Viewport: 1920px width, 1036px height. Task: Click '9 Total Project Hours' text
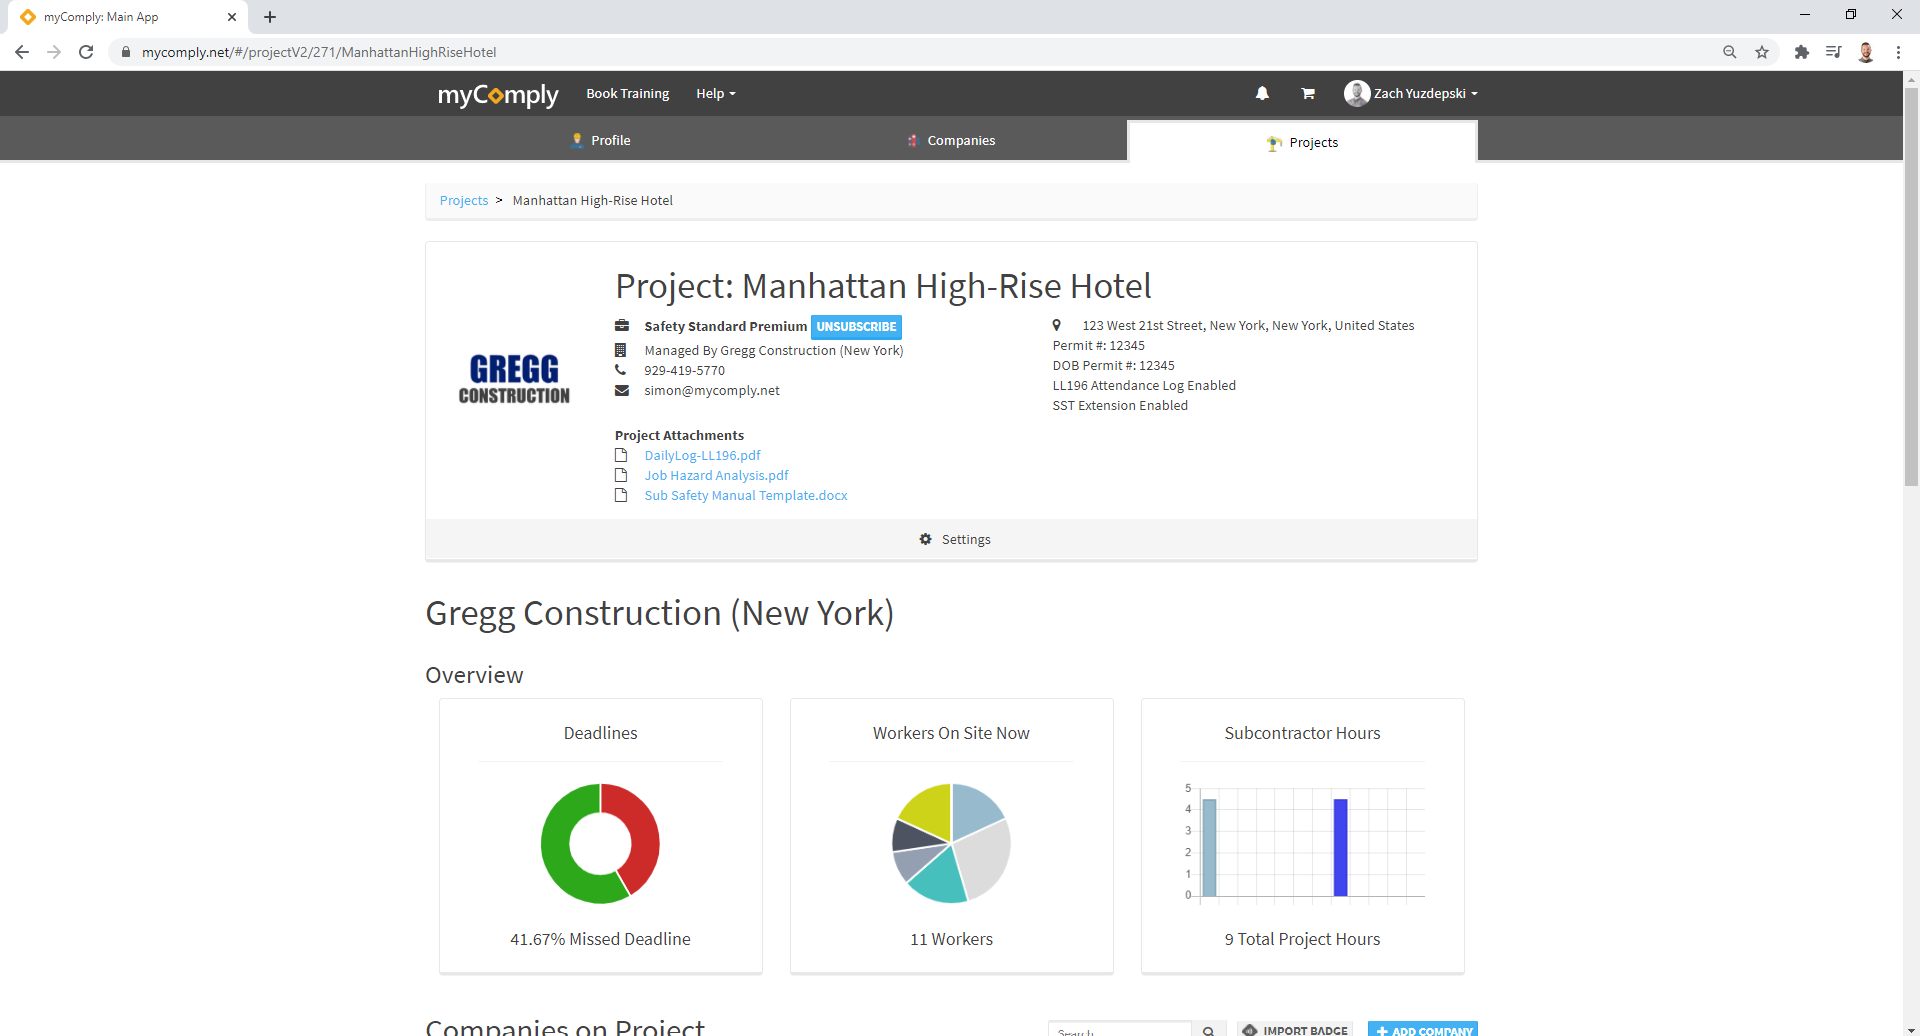[x=1302, y=939]
